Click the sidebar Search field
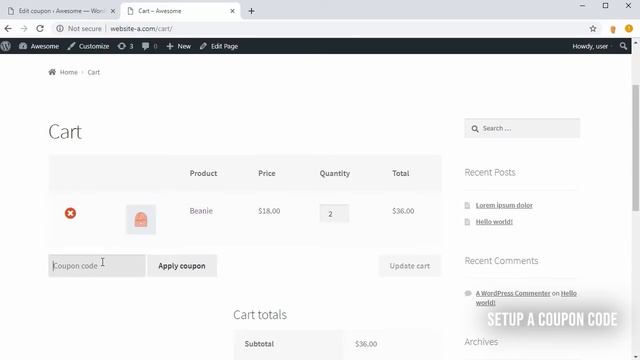The image size is (640, 360). (x=522, y=128)
